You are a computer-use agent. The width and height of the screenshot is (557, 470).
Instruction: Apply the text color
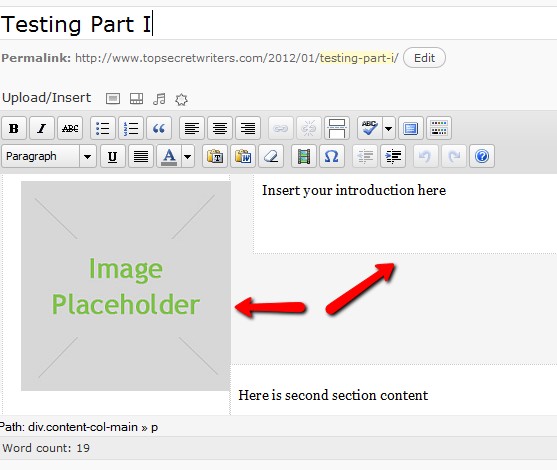(x=169, y=156)
